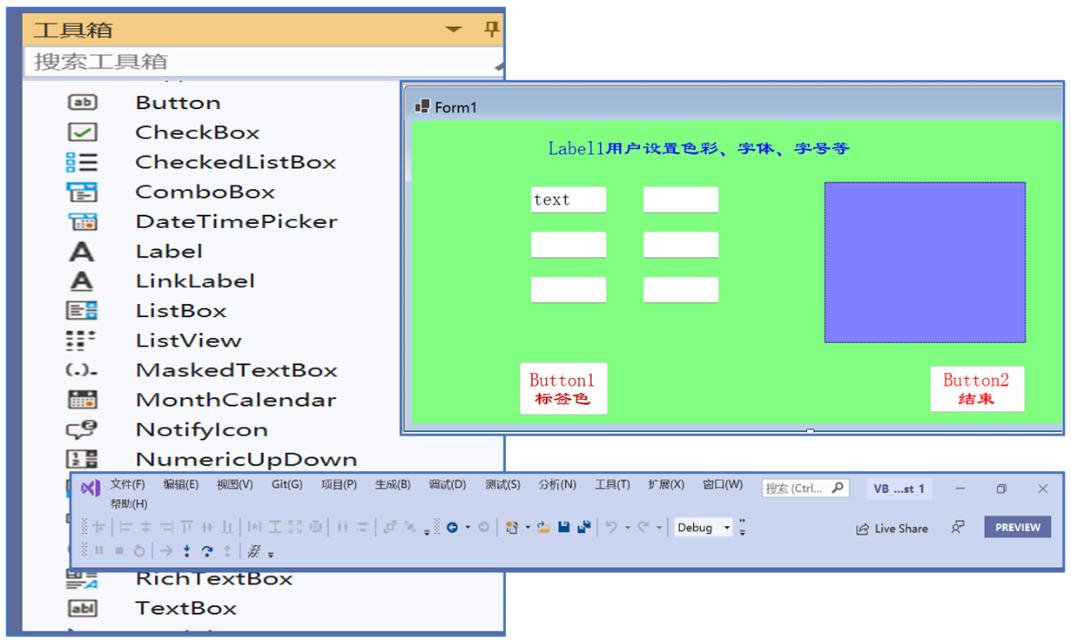Pin the toolbox panel with pushpin
Viewport: 1071px width, 641px height.
[491, 29]
